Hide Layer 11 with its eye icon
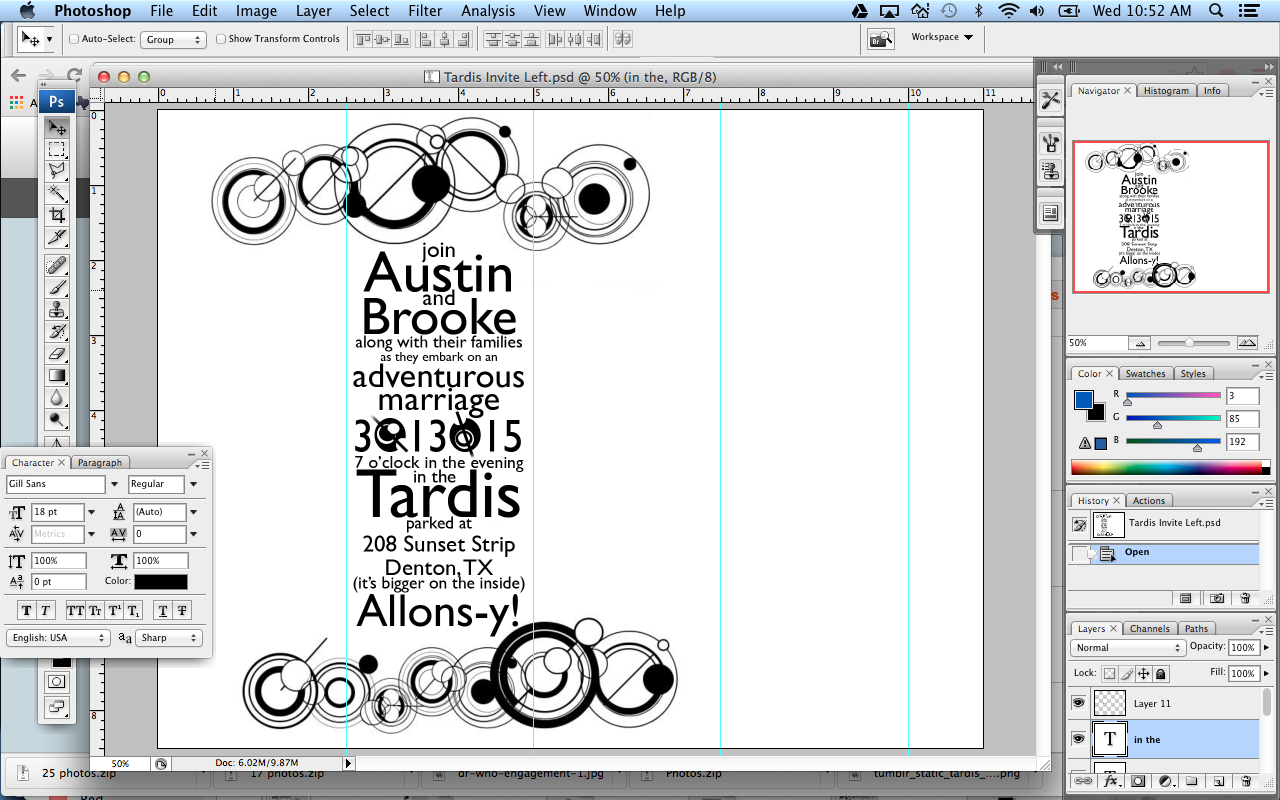Screen dimensions: 1280x800 click(x=1078, y=703)
